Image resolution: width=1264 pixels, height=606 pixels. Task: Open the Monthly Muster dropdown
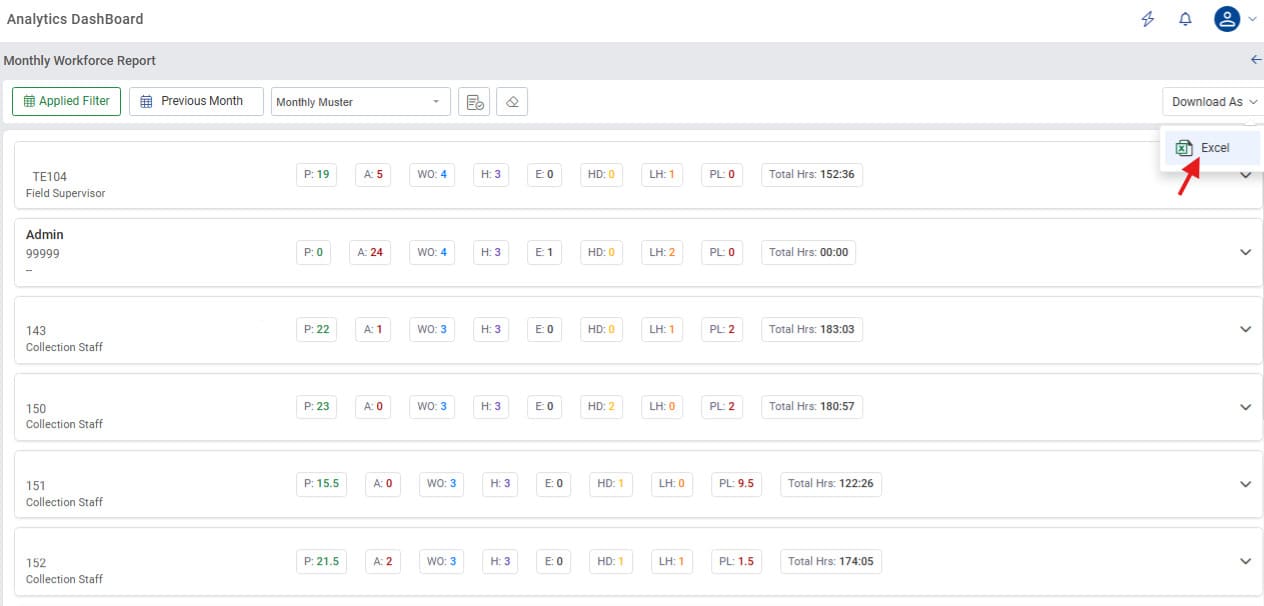point(358,102)
